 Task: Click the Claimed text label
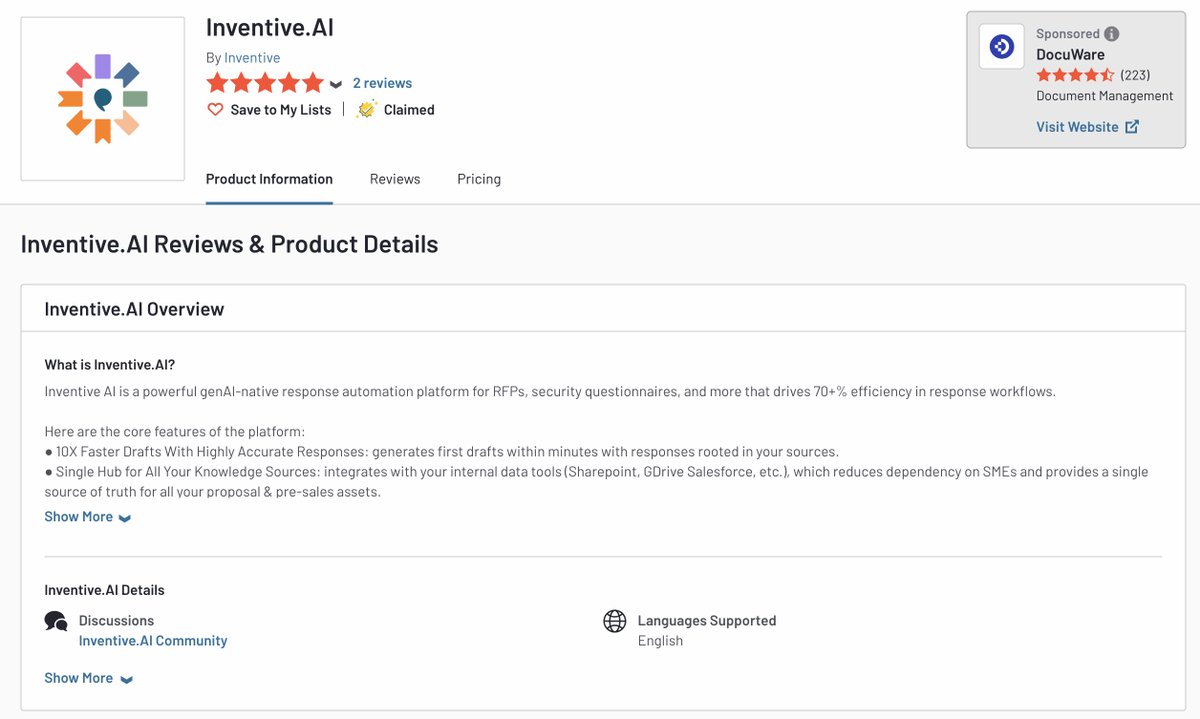click(409, 110)
